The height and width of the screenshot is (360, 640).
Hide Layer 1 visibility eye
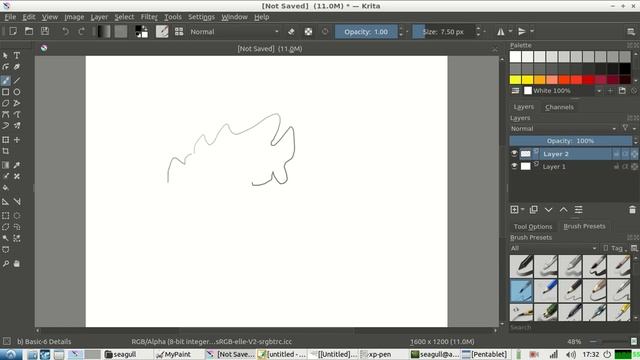click(x=514, y=166)
